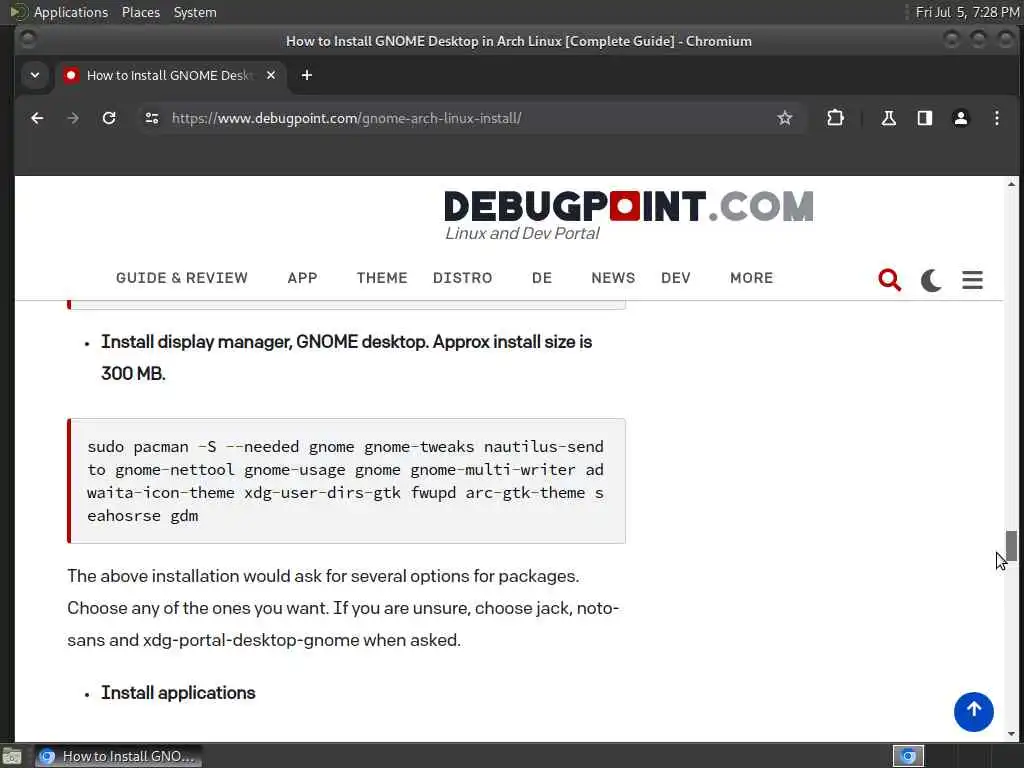1024x768 pixels.
Task: Open a new browser tab
Action: click(306, 75)
